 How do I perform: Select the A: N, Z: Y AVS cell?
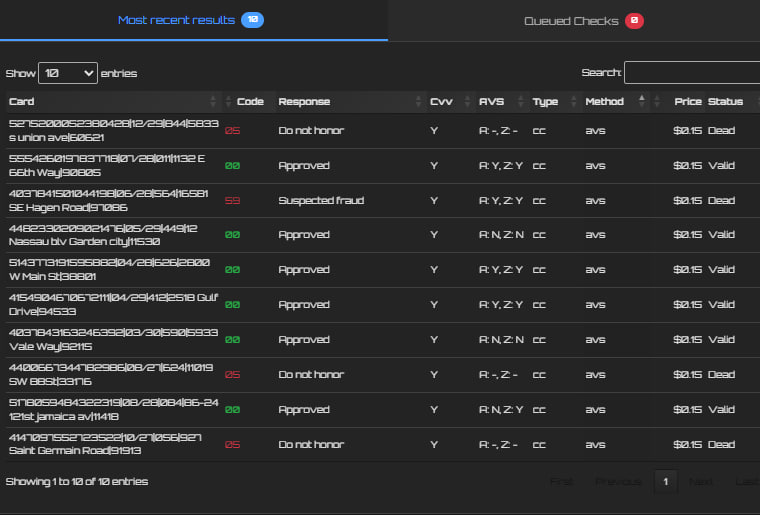(x=501, y=409)
